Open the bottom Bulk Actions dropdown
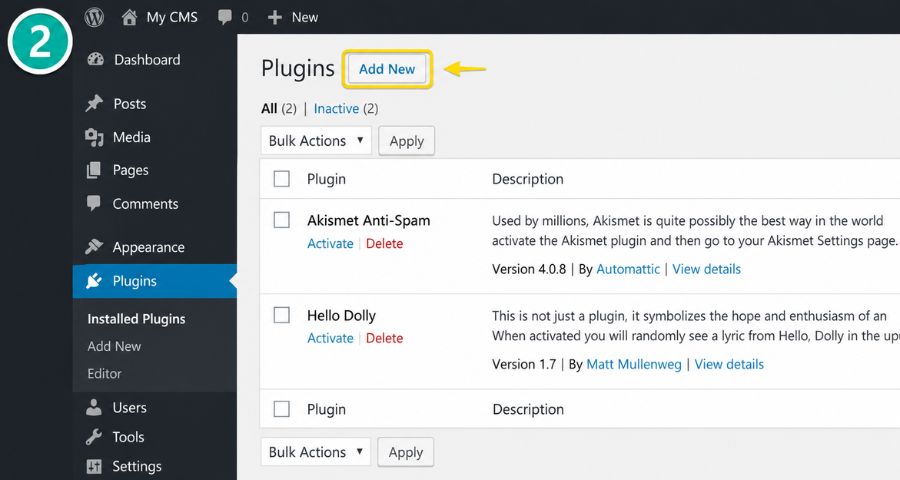Image resolution: width=900 pixels, height=480 pixels. click(x=316, y=452)
